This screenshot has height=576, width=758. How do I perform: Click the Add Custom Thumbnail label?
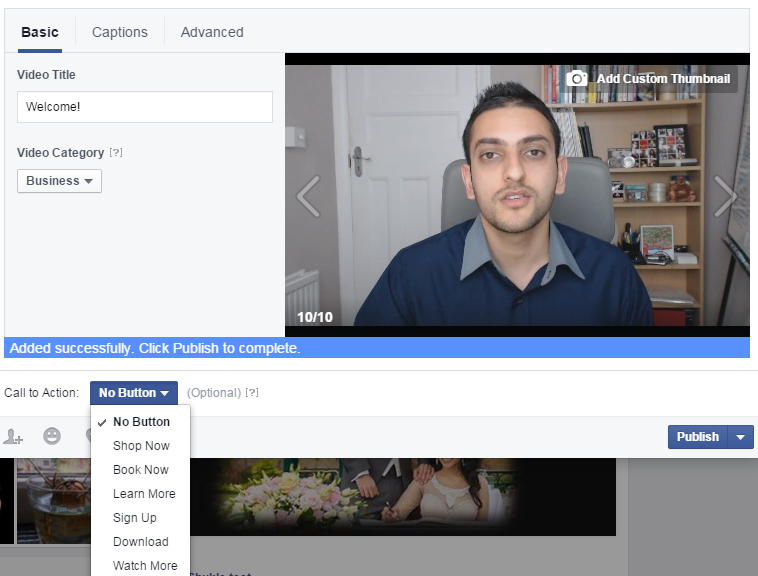pyautogui.click(x=663, y=79)
